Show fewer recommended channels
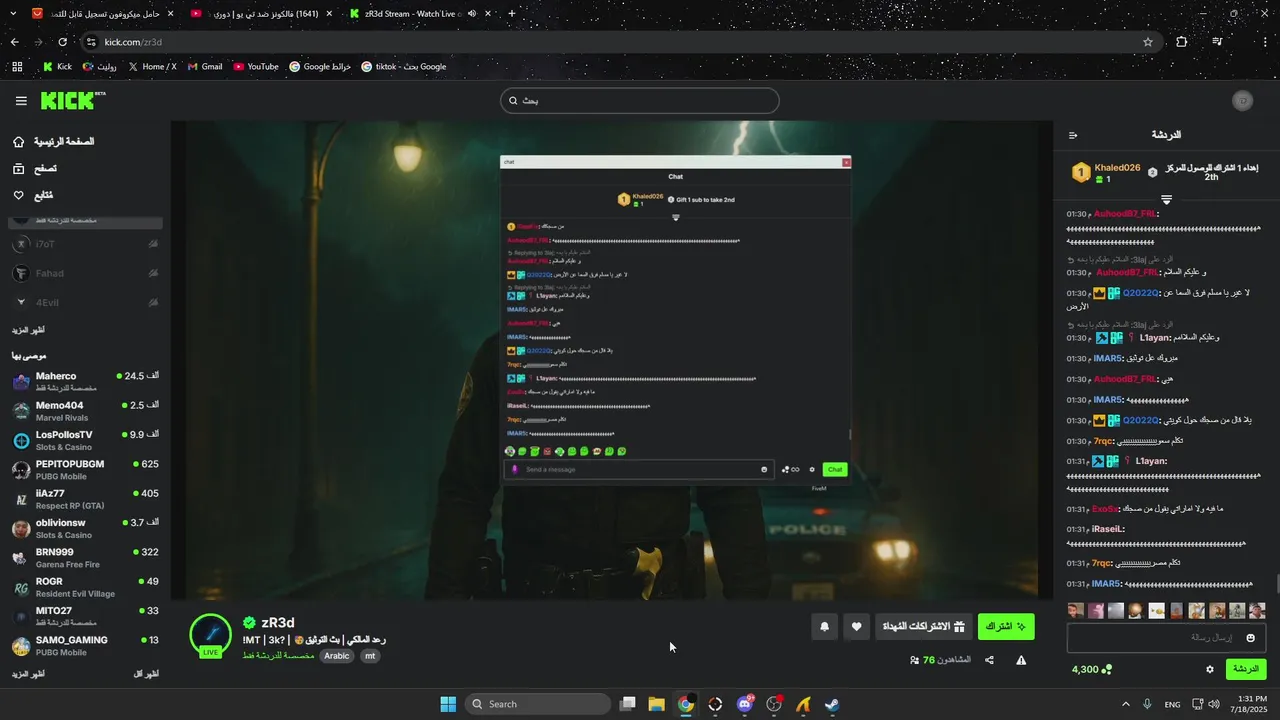The width and height of the screenshot is (1280, 720). tap(146, 674)
